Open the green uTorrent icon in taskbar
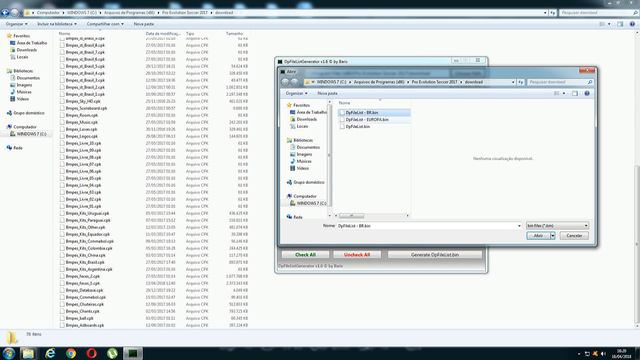This screenshot has width=640, height=360. coord(112,353)
